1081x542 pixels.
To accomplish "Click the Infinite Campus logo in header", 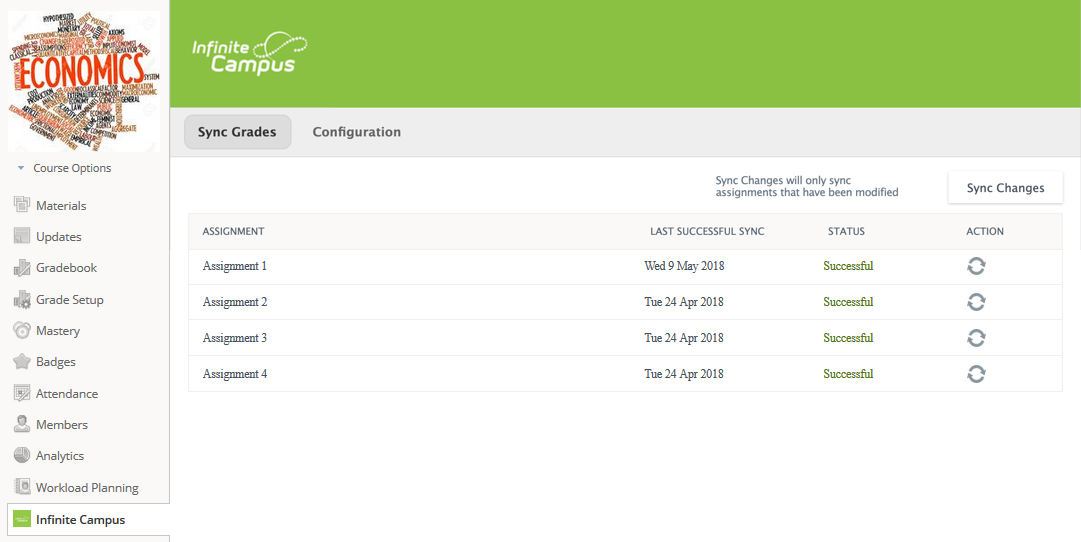I will pyautogui.click(x=249, y=54).
